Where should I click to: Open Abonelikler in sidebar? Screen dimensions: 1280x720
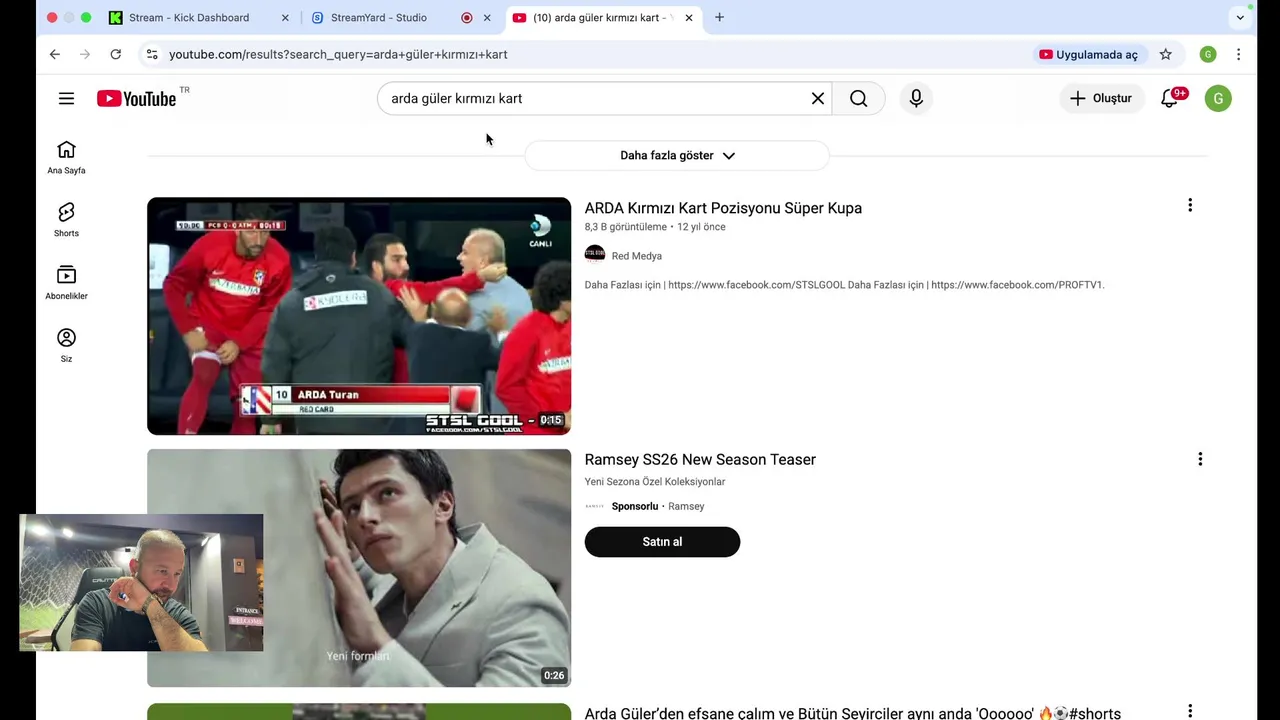click(x=66, y=283)
